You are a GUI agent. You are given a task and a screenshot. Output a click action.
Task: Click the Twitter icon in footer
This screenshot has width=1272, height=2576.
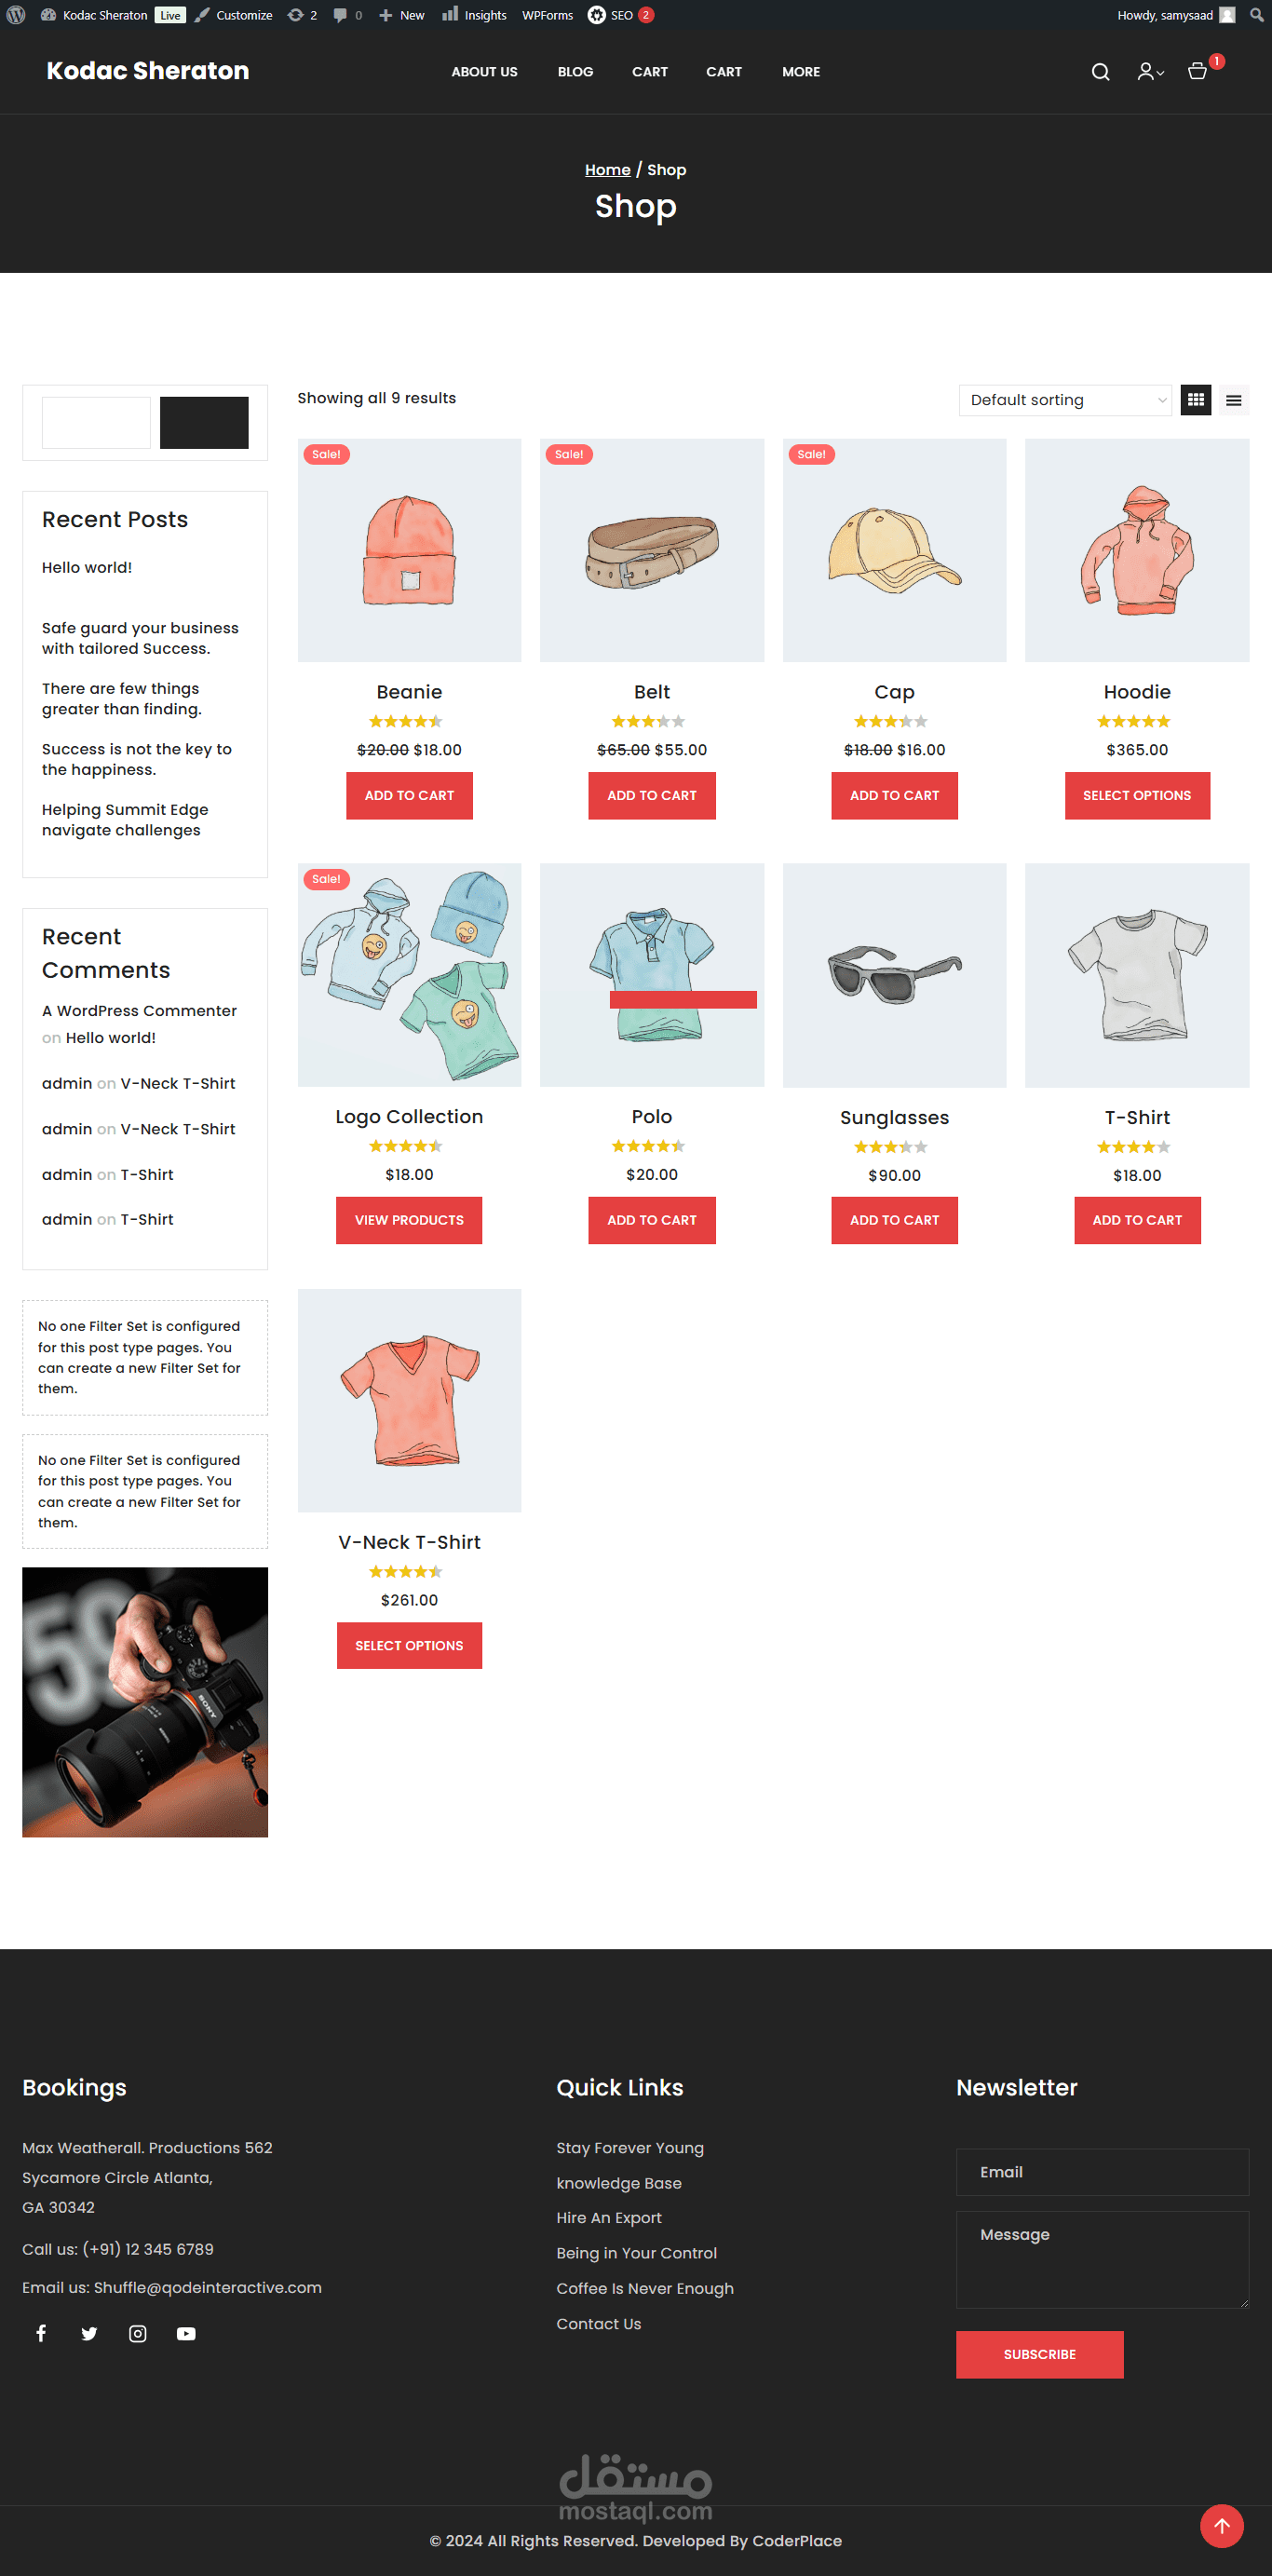coord(89,2333)
